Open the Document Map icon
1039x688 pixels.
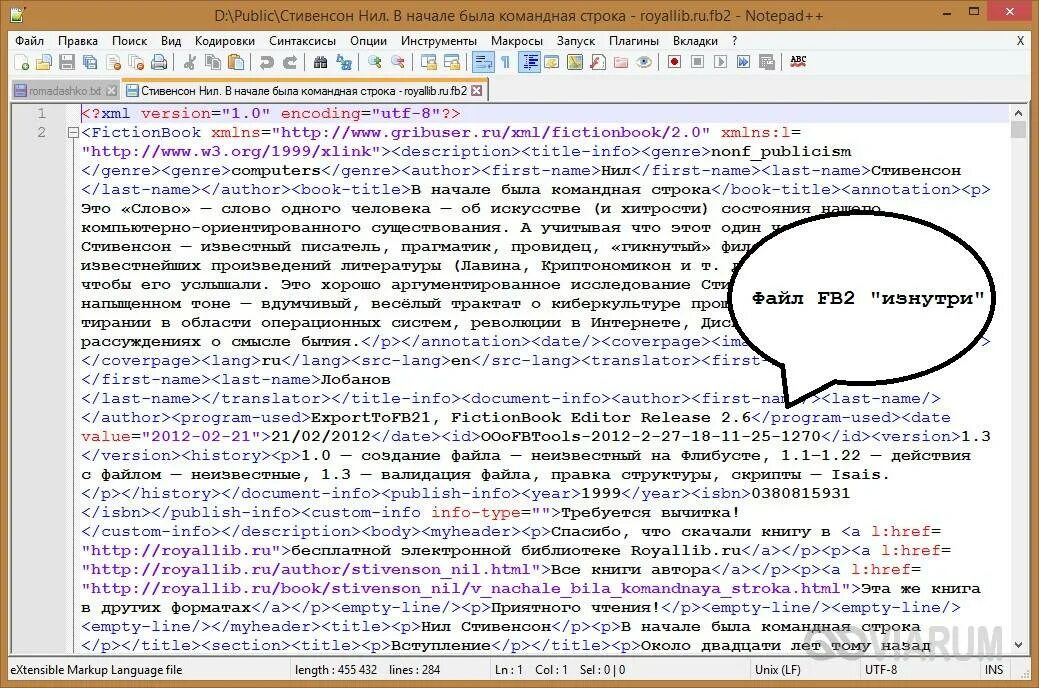pos(574,62)
